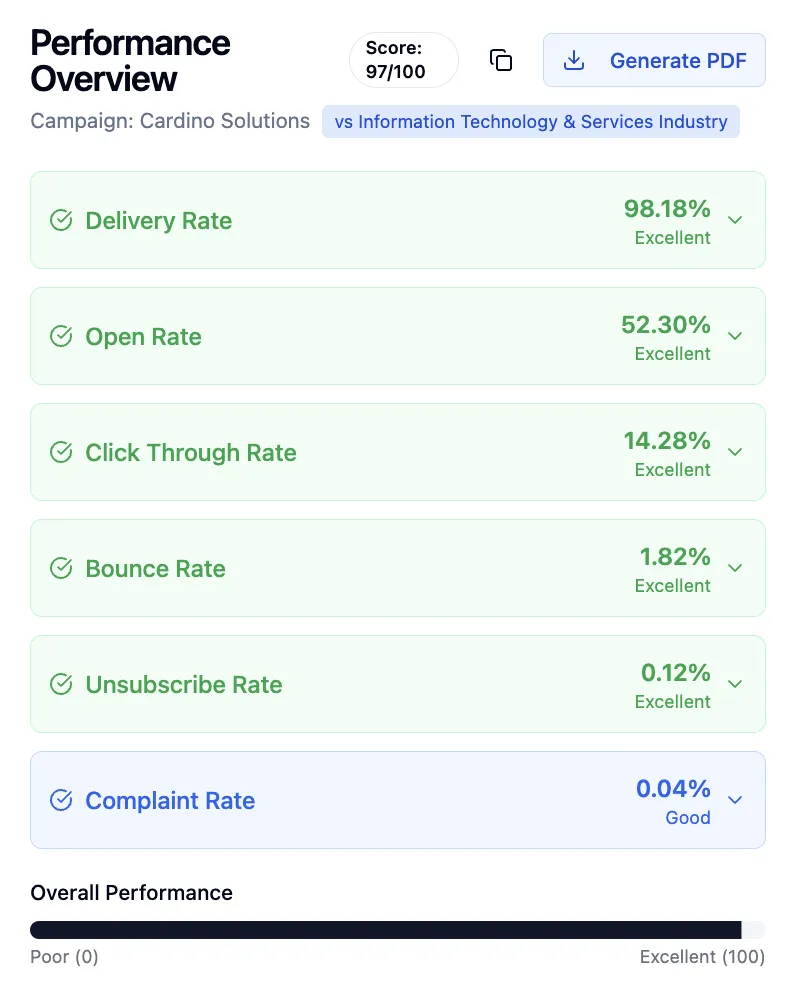The height and width of the screenshot is (998, 794).
Task: Open the Complaint Rate 0.04% card
Action: coord(397,800)
